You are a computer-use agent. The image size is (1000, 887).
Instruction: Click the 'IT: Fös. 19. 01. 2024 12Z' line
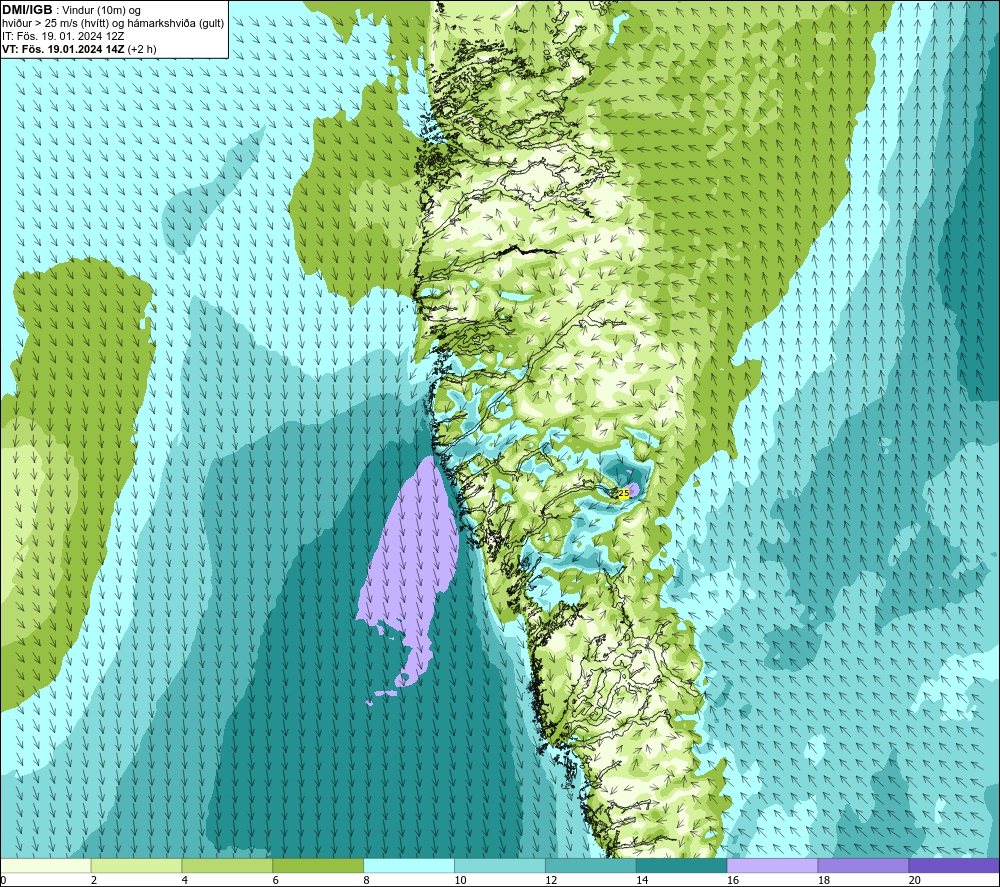[63, 36]
